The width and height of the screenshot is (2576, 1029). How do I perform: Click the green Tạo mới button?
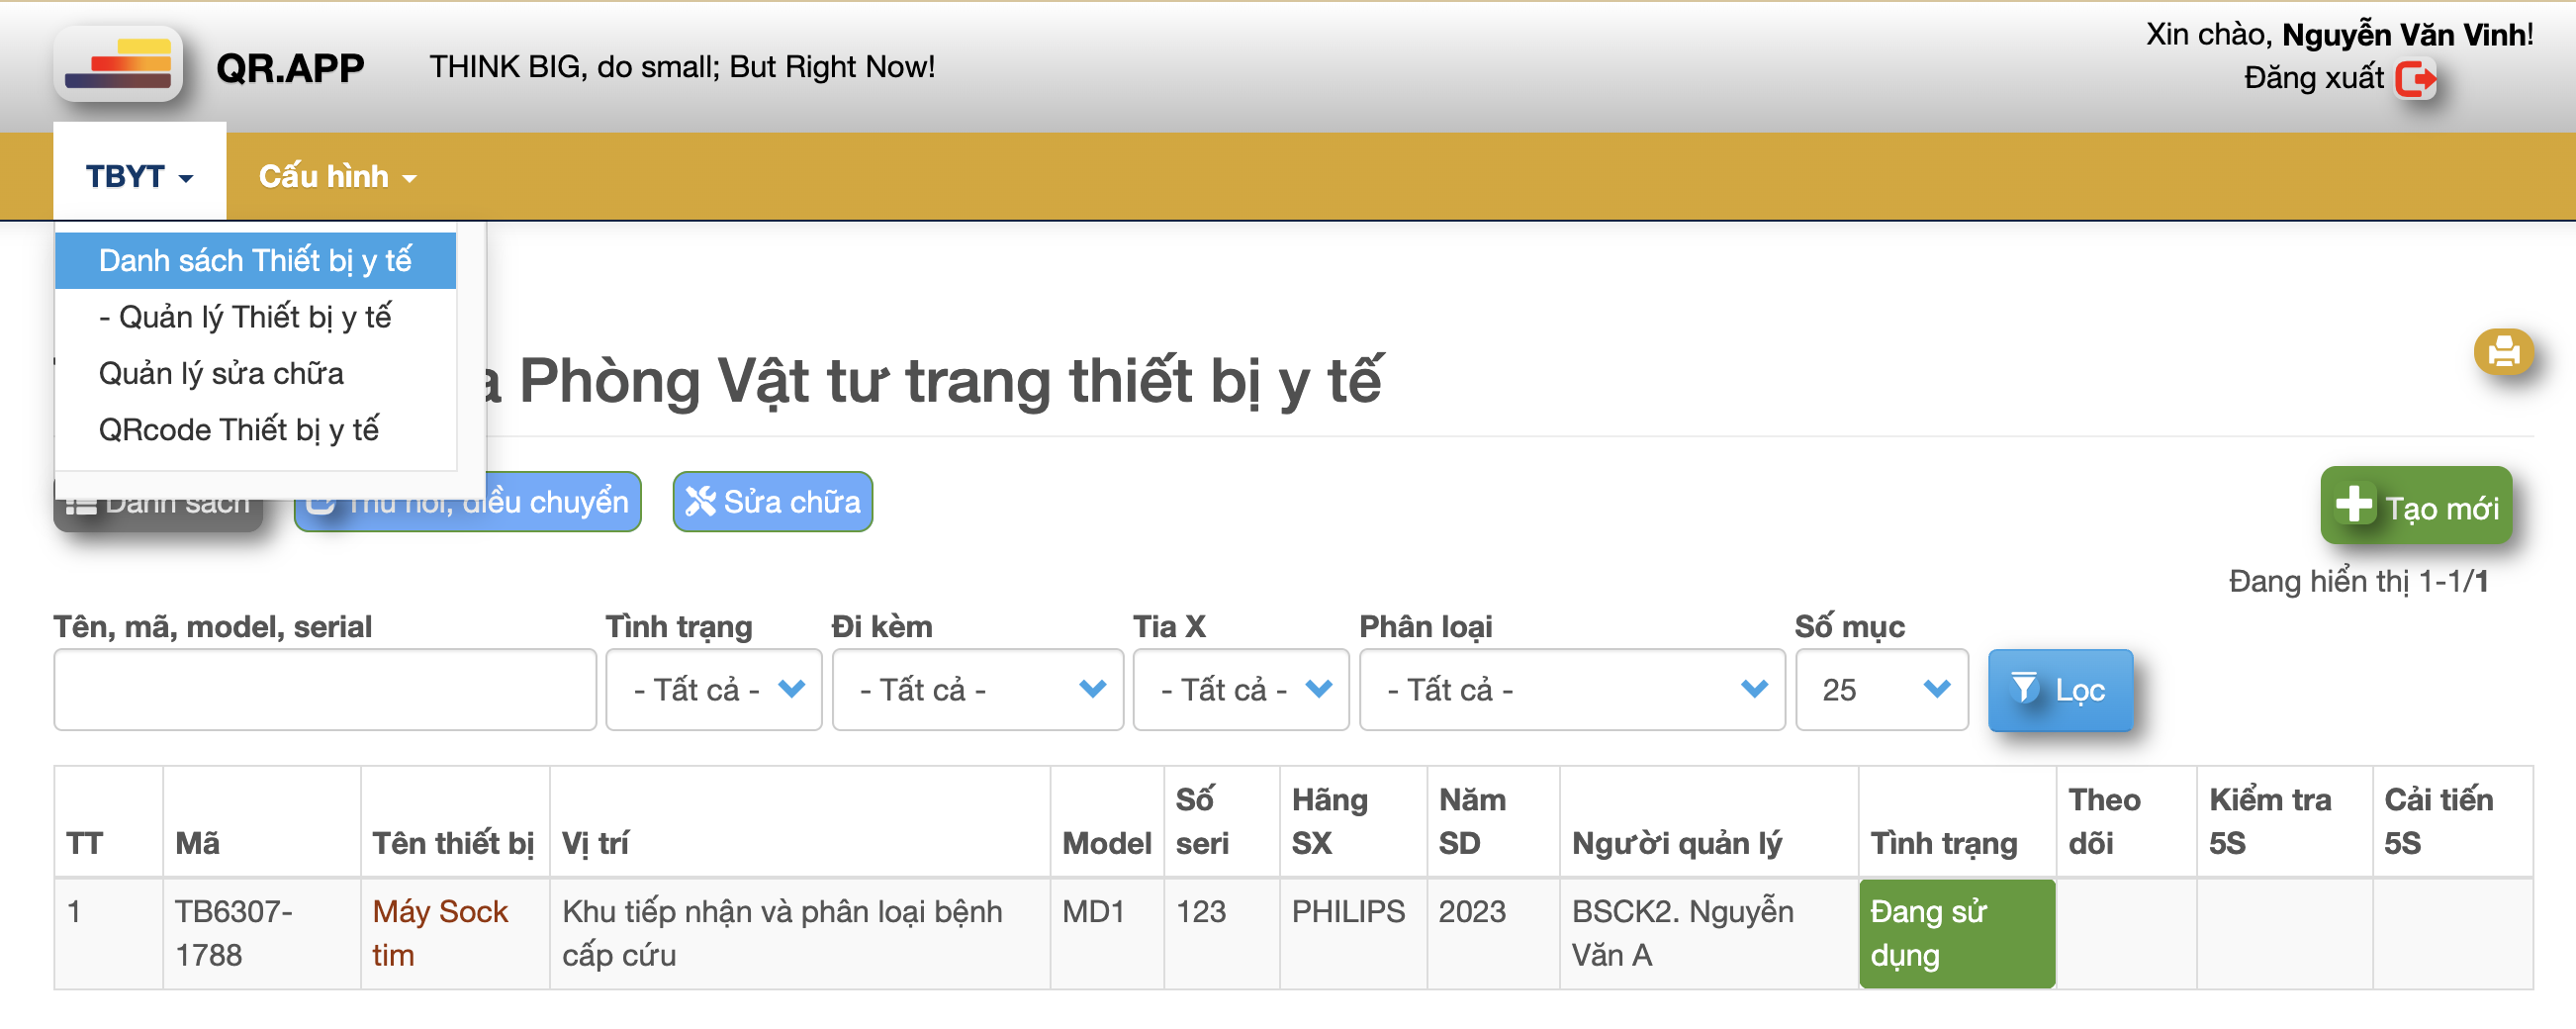click(2415, 507)
